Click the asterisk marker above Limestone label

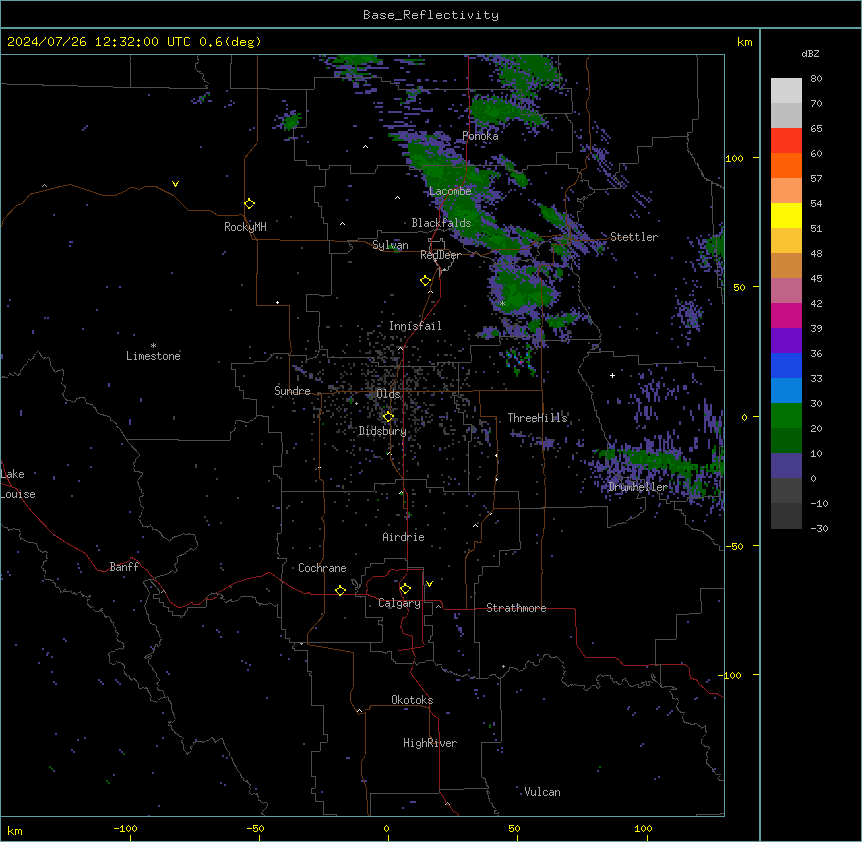[x=153, y=346]
